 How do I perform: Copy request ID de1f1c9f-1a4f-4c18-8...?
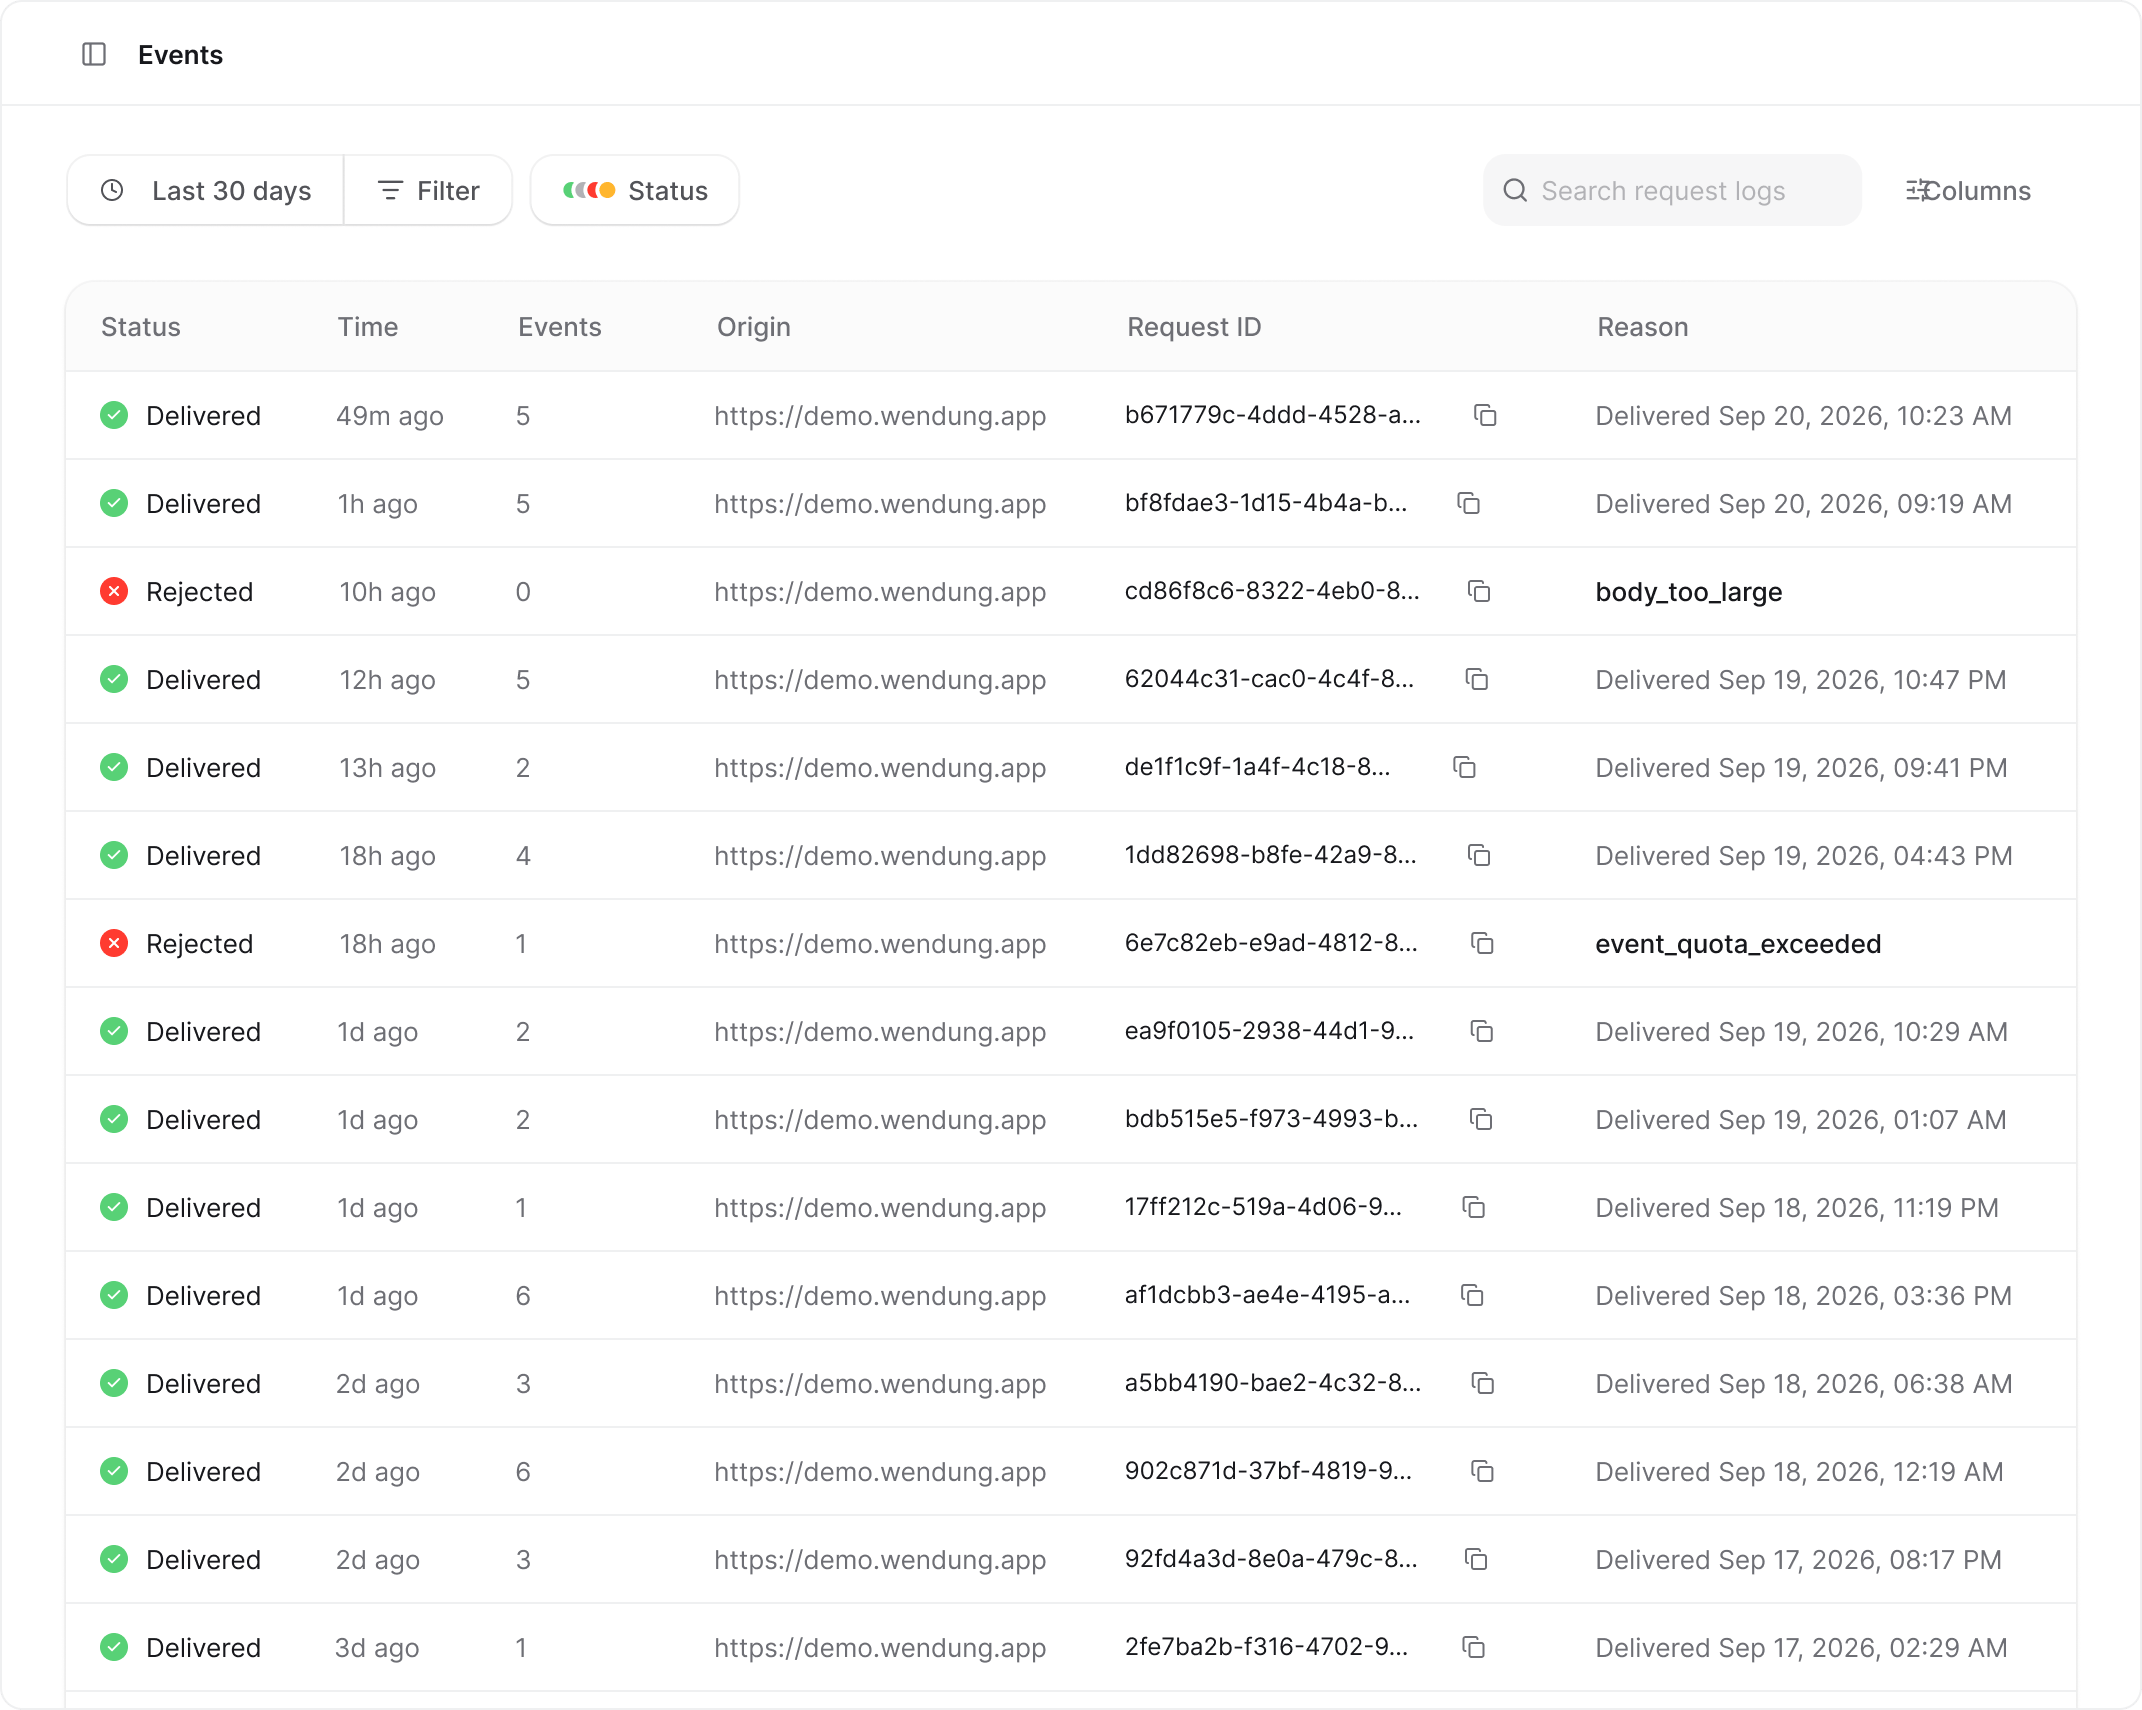tap(1465, 767)
